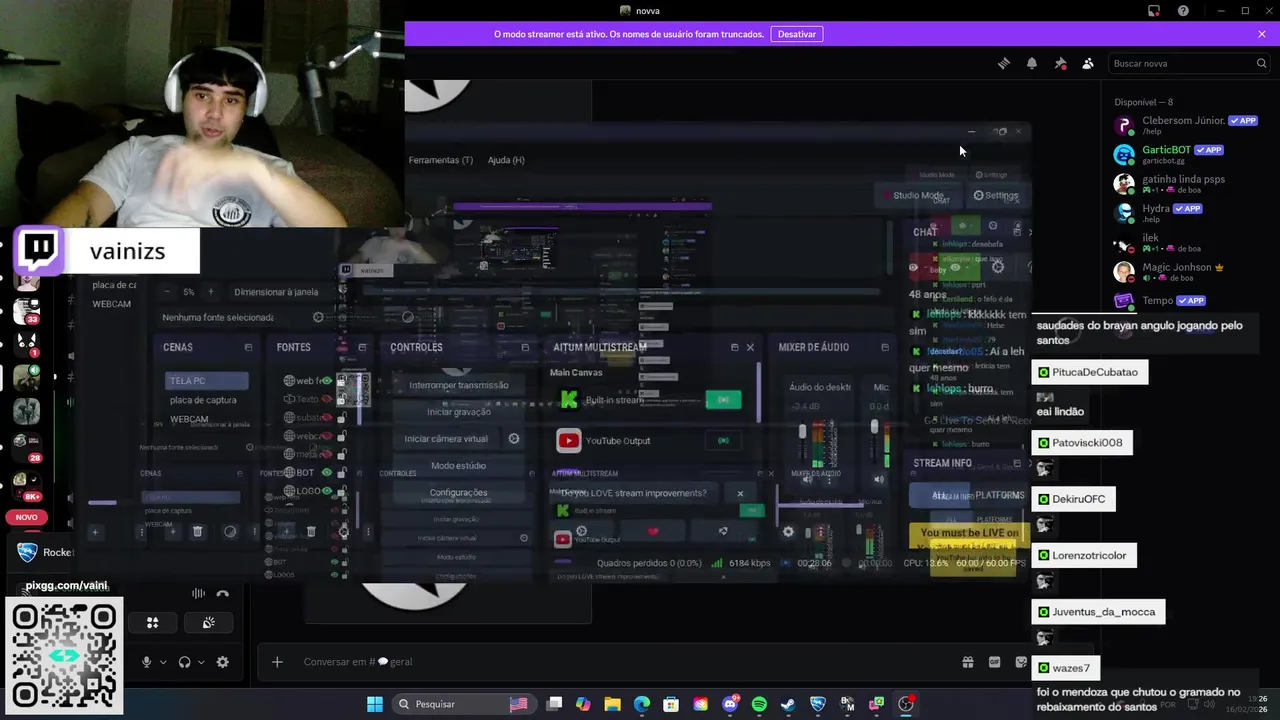Open Discord microphone input options arrow
Viewport: 1280px width, 720px height.
(163, 662)
